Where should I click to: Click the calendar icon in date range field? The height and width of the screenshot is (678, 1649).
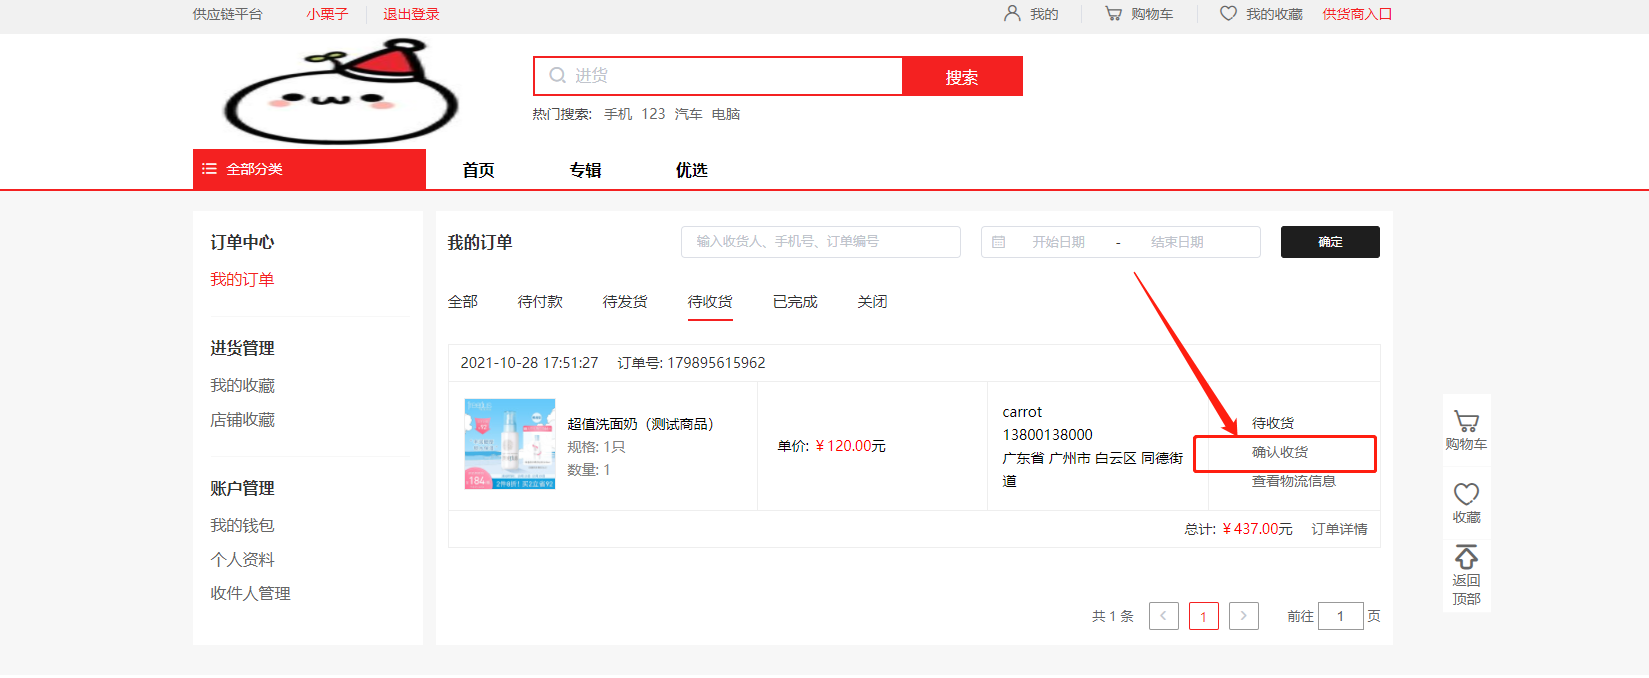coord(998,242)
